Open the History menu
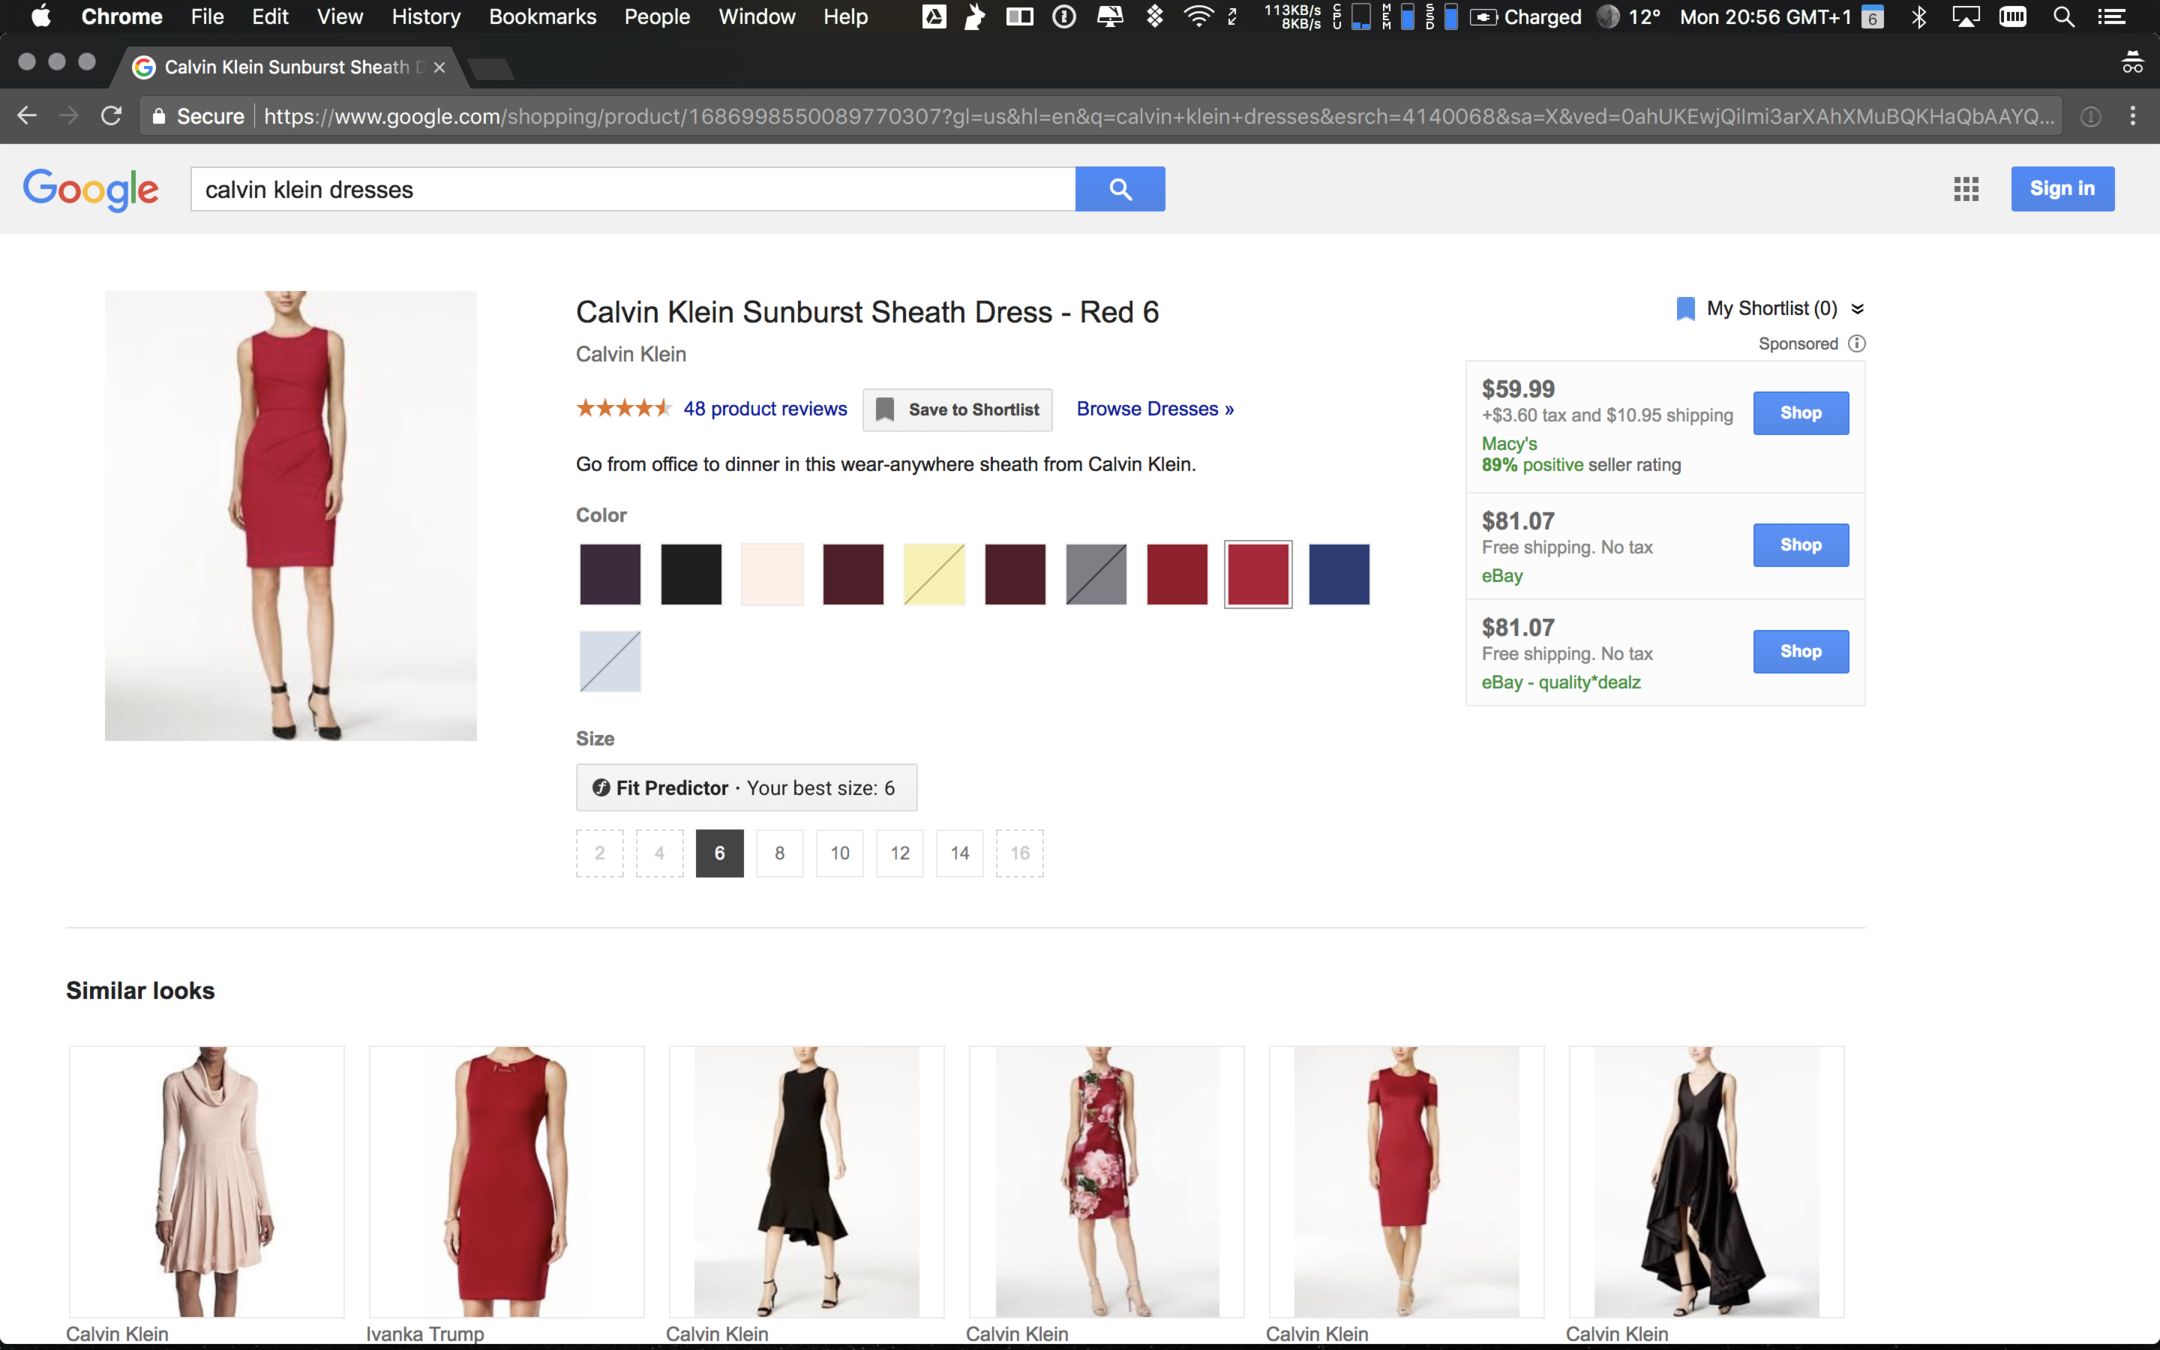The image size is (2160, 1350). [425, 17]
